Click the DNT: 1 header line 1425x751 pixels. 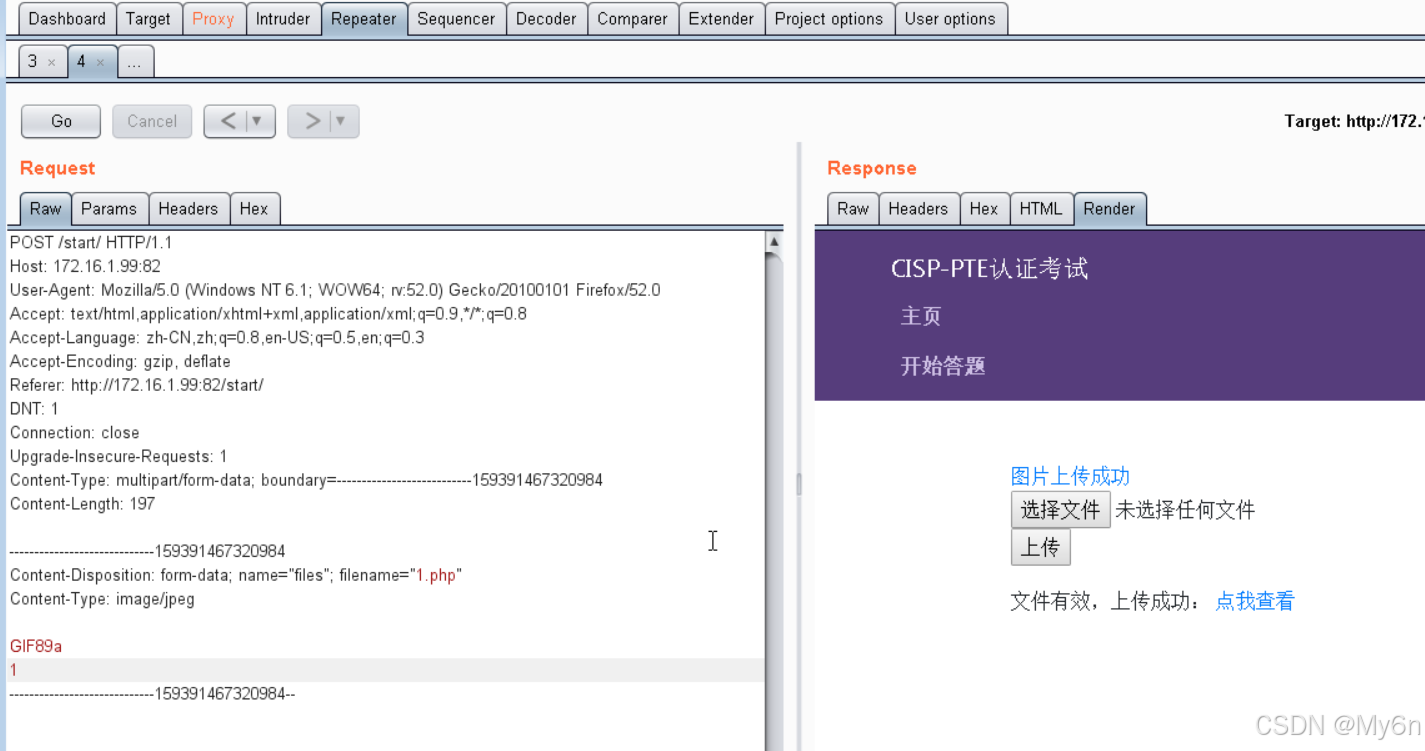pyautogui.click(x=34, y=409)
